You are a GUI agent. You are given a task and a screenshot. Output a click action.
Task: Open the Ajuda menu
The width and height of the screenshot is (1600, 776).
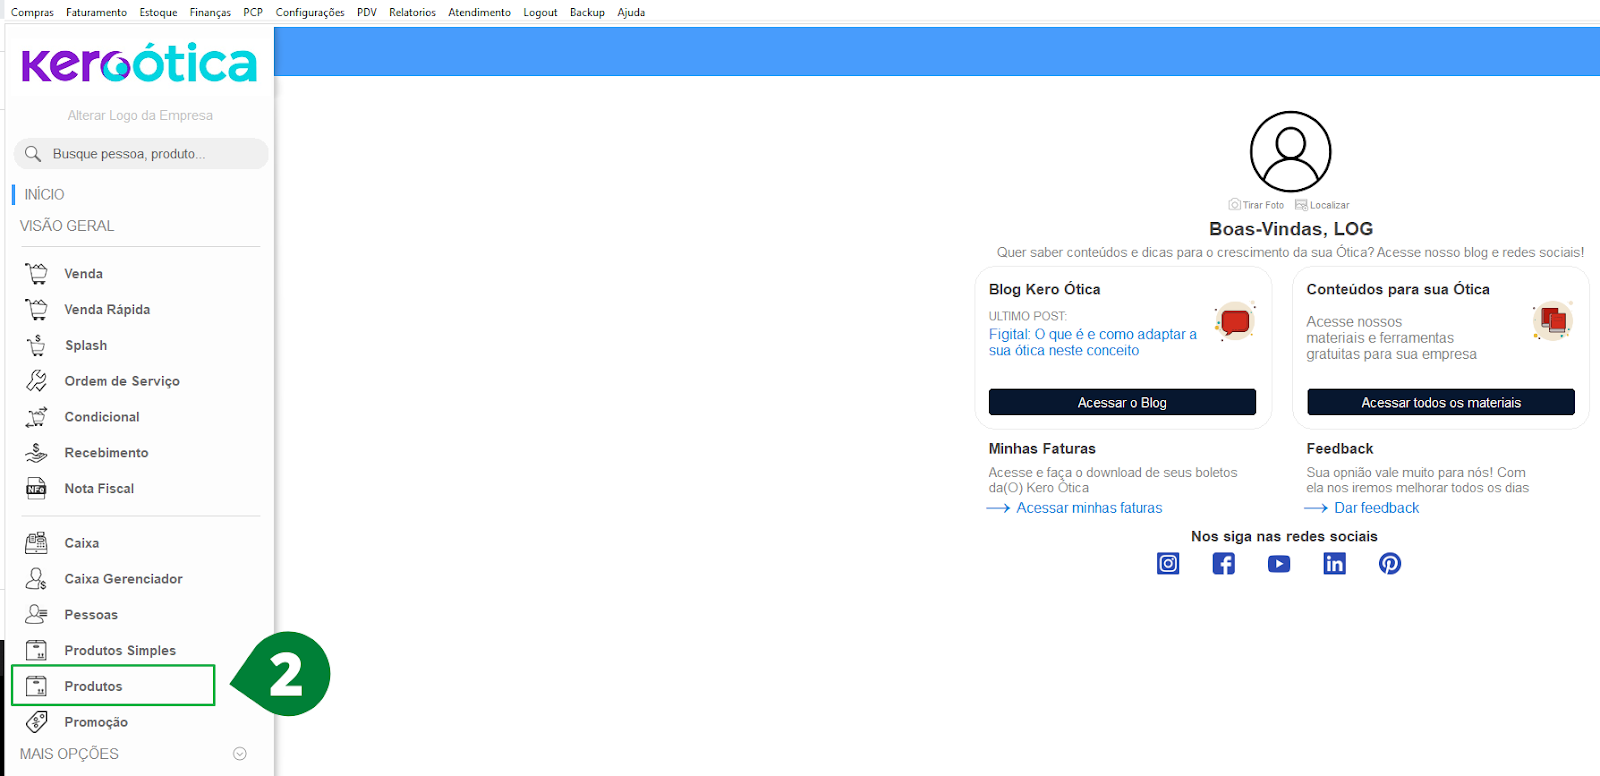point(631,12)
